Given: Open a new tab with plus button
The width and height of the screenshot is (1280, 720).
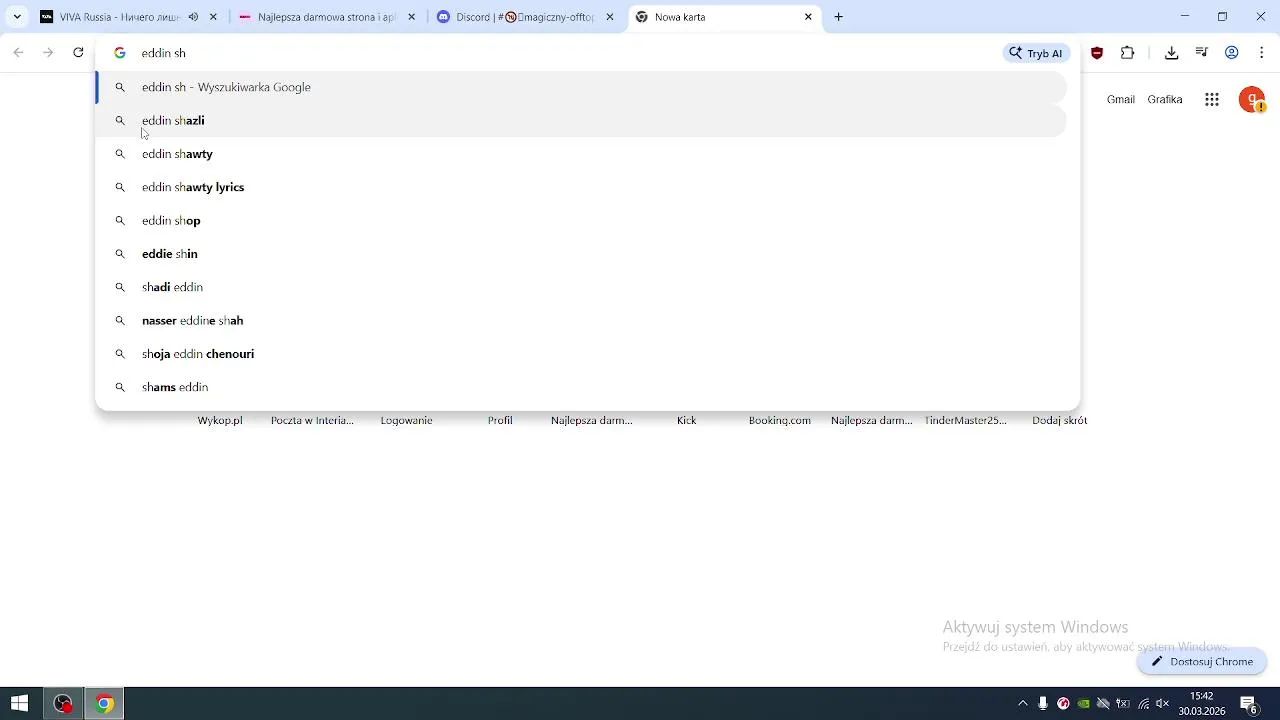Looking at the screenshot, I should (x=839, y=17).
